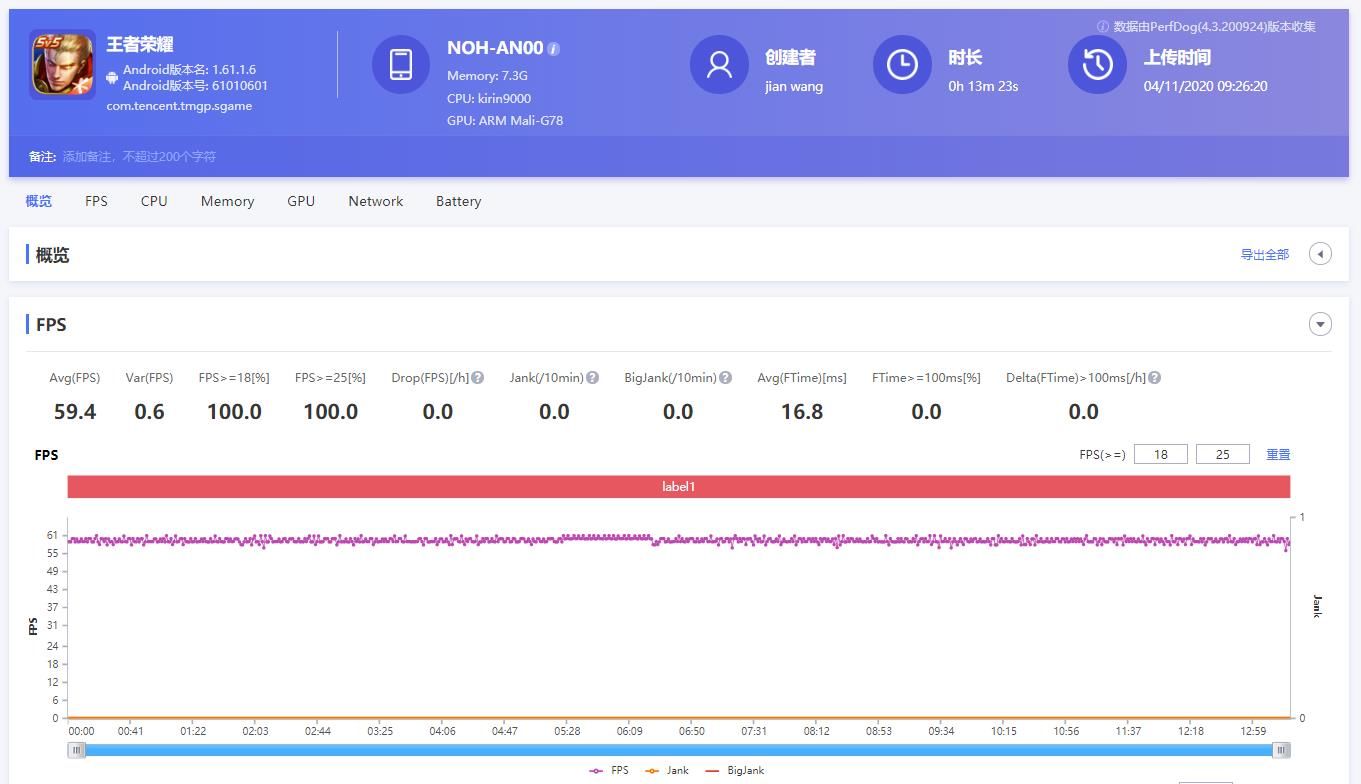Click the FPS threshold field showing 25

click(1223, 454)
